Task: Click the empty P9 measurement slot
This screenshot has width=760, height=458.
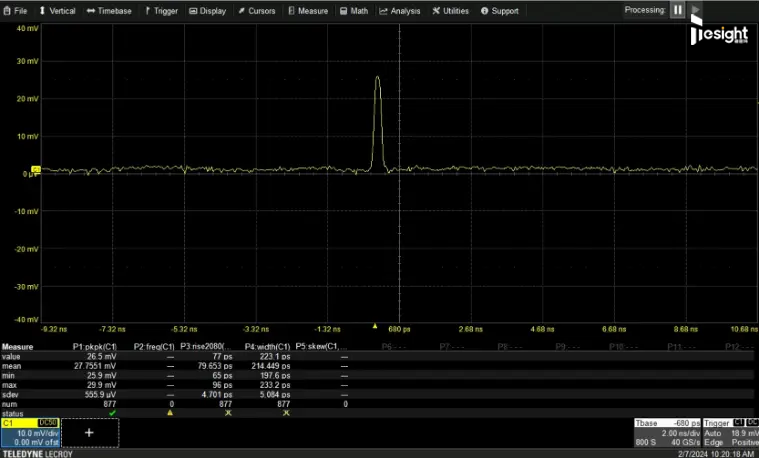Action: [568, 347]
